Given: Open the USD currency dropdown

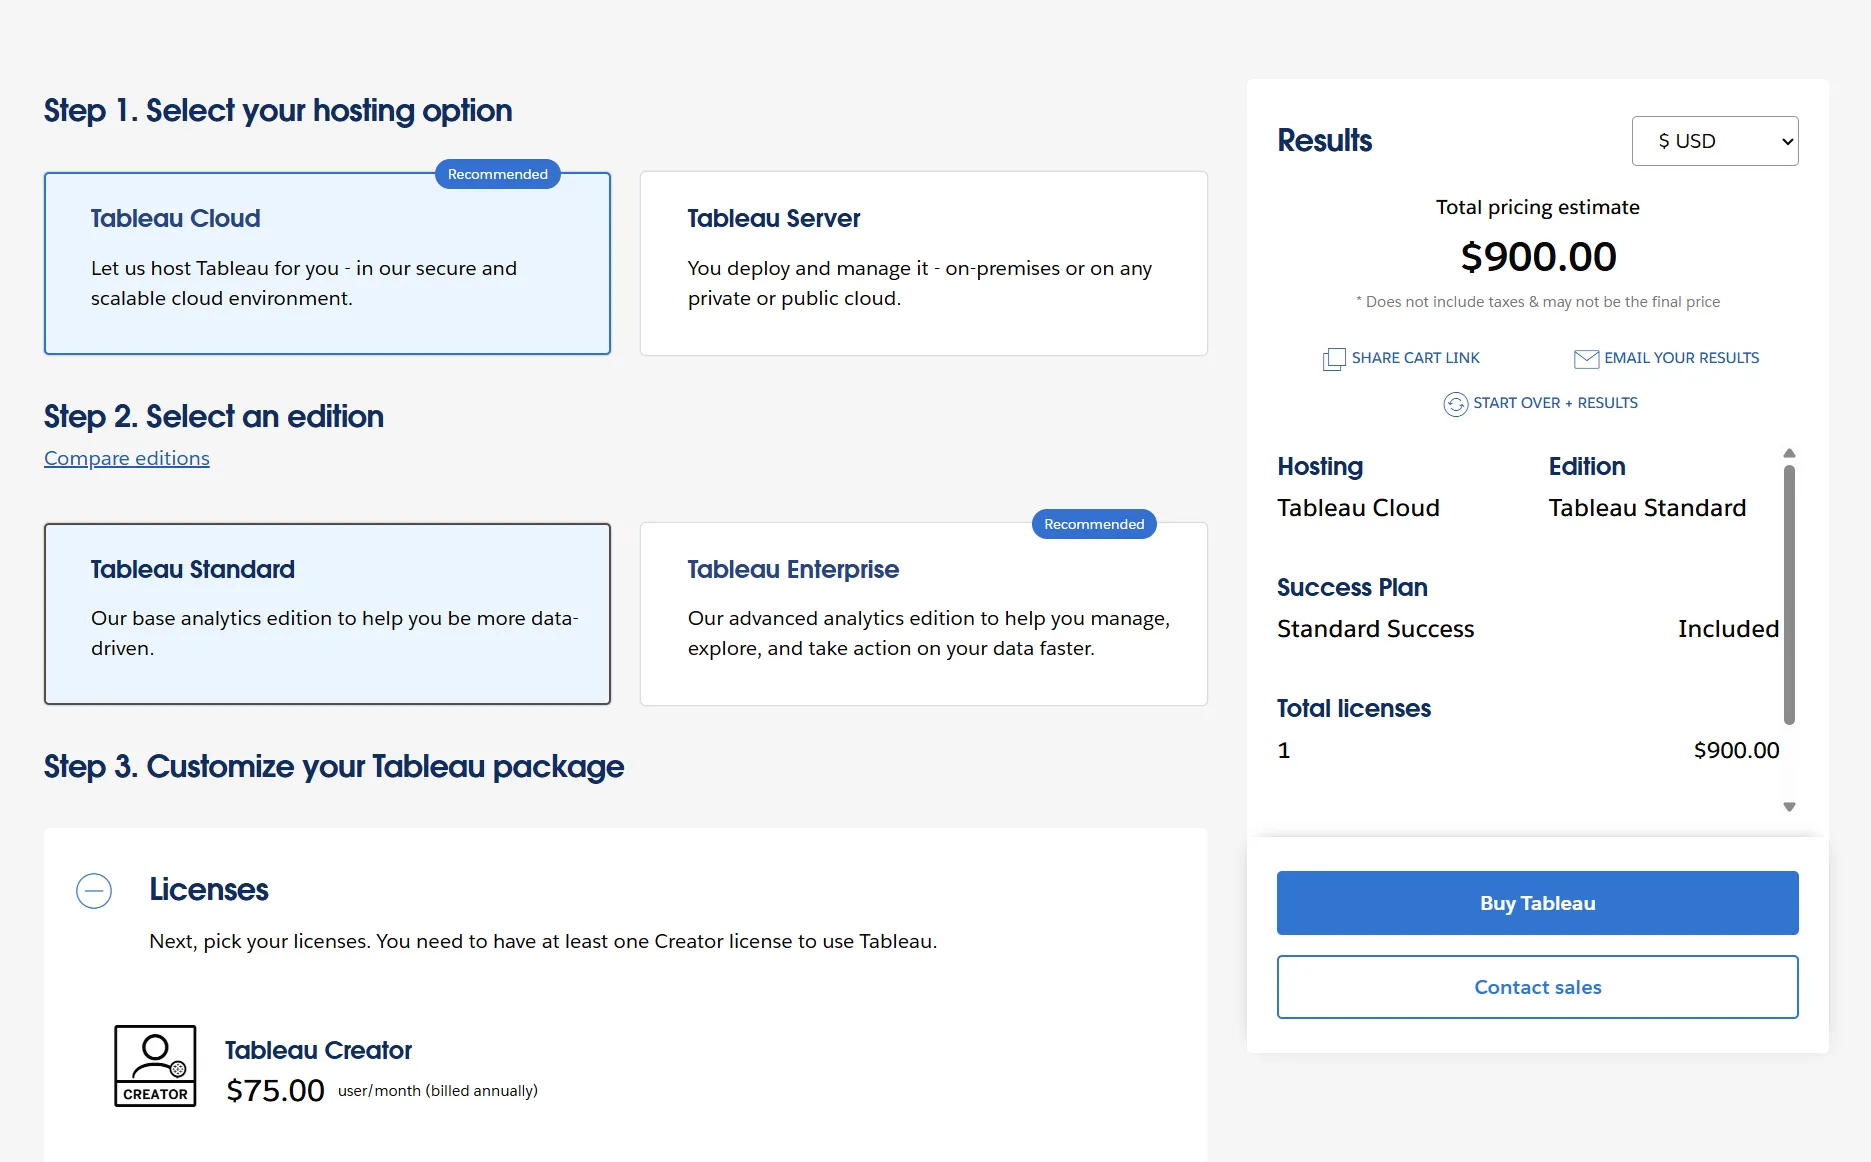Looking at the screenshot, I should [1715, 141].
